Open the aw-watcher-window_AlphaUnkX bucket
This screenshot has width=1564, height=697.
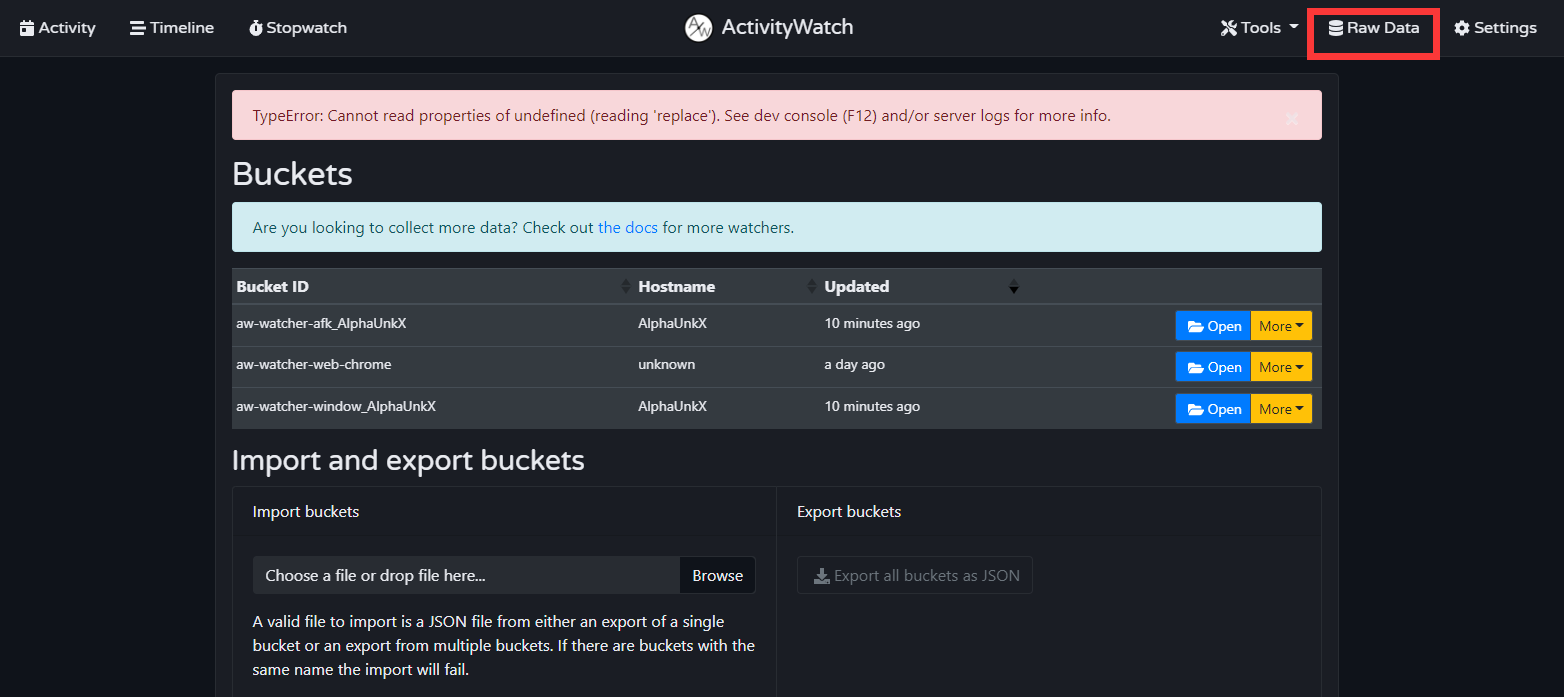(1213, 409)
